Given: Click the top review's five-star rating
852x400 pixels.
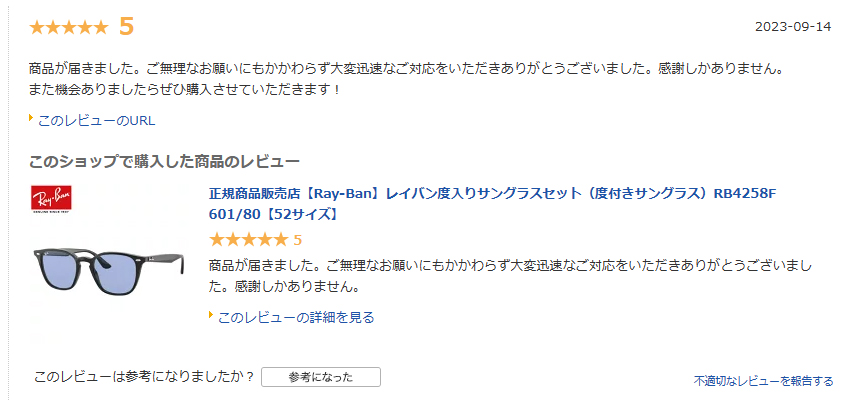Looking at the screenshot, I should (69, 27).
